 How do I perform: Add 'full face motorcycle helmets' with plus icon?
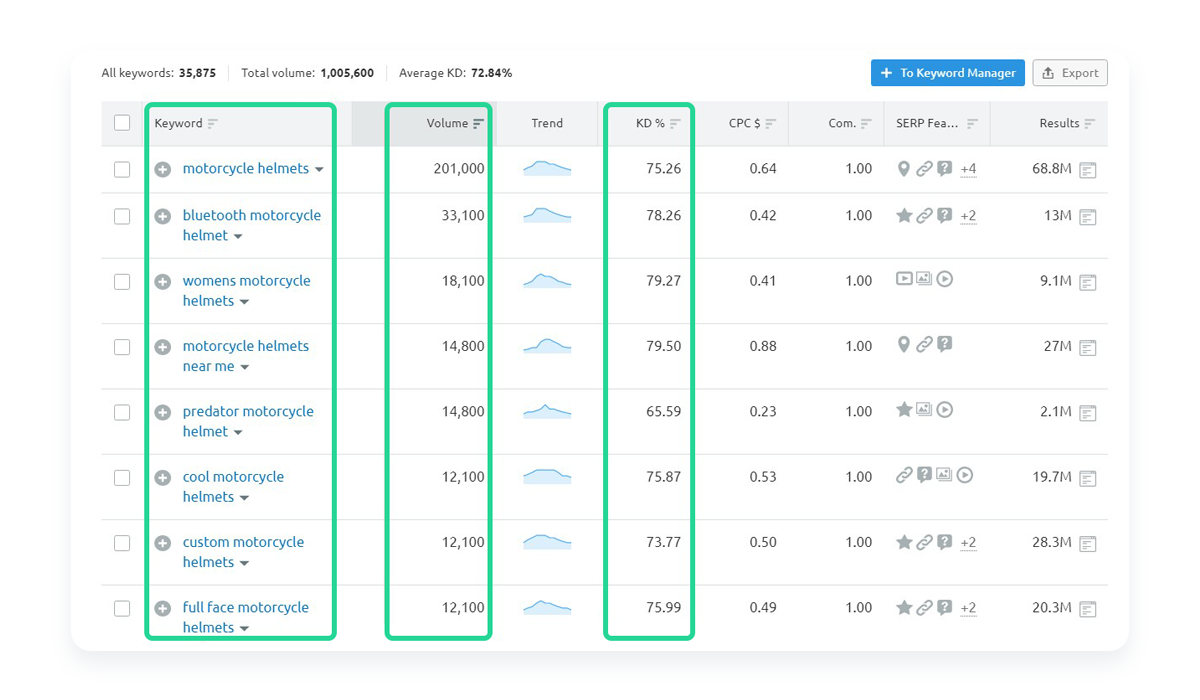point(162,608)
